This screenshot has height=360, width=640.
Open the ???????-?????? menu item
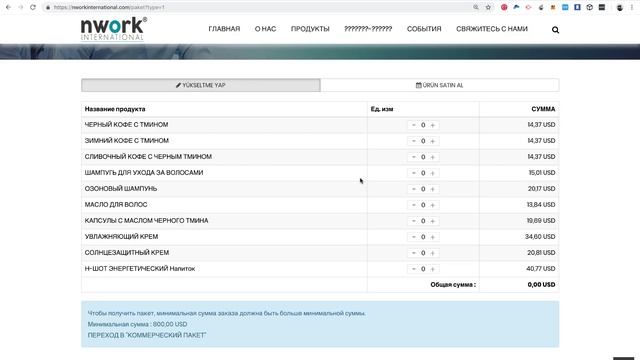[x=368, y=29]
